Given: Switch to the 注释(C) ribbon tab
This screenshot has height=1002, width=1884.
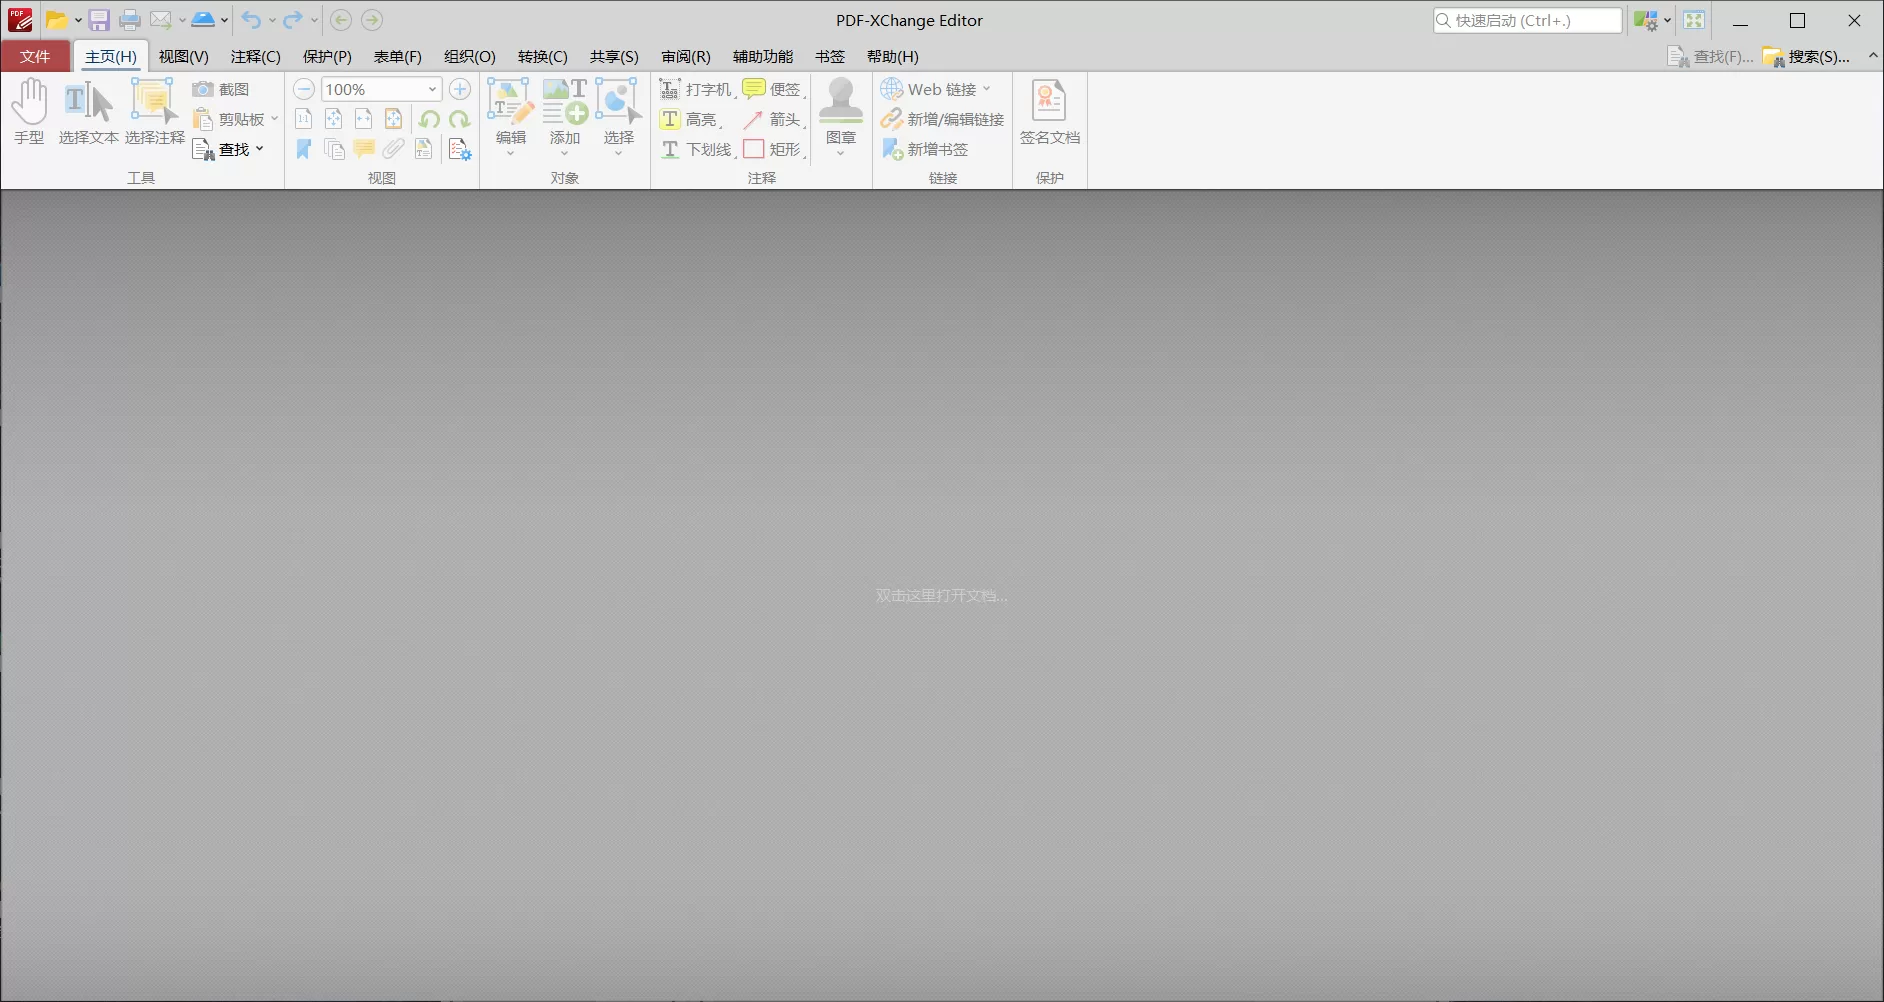Looking at the screenshot, I should (255, 57).
